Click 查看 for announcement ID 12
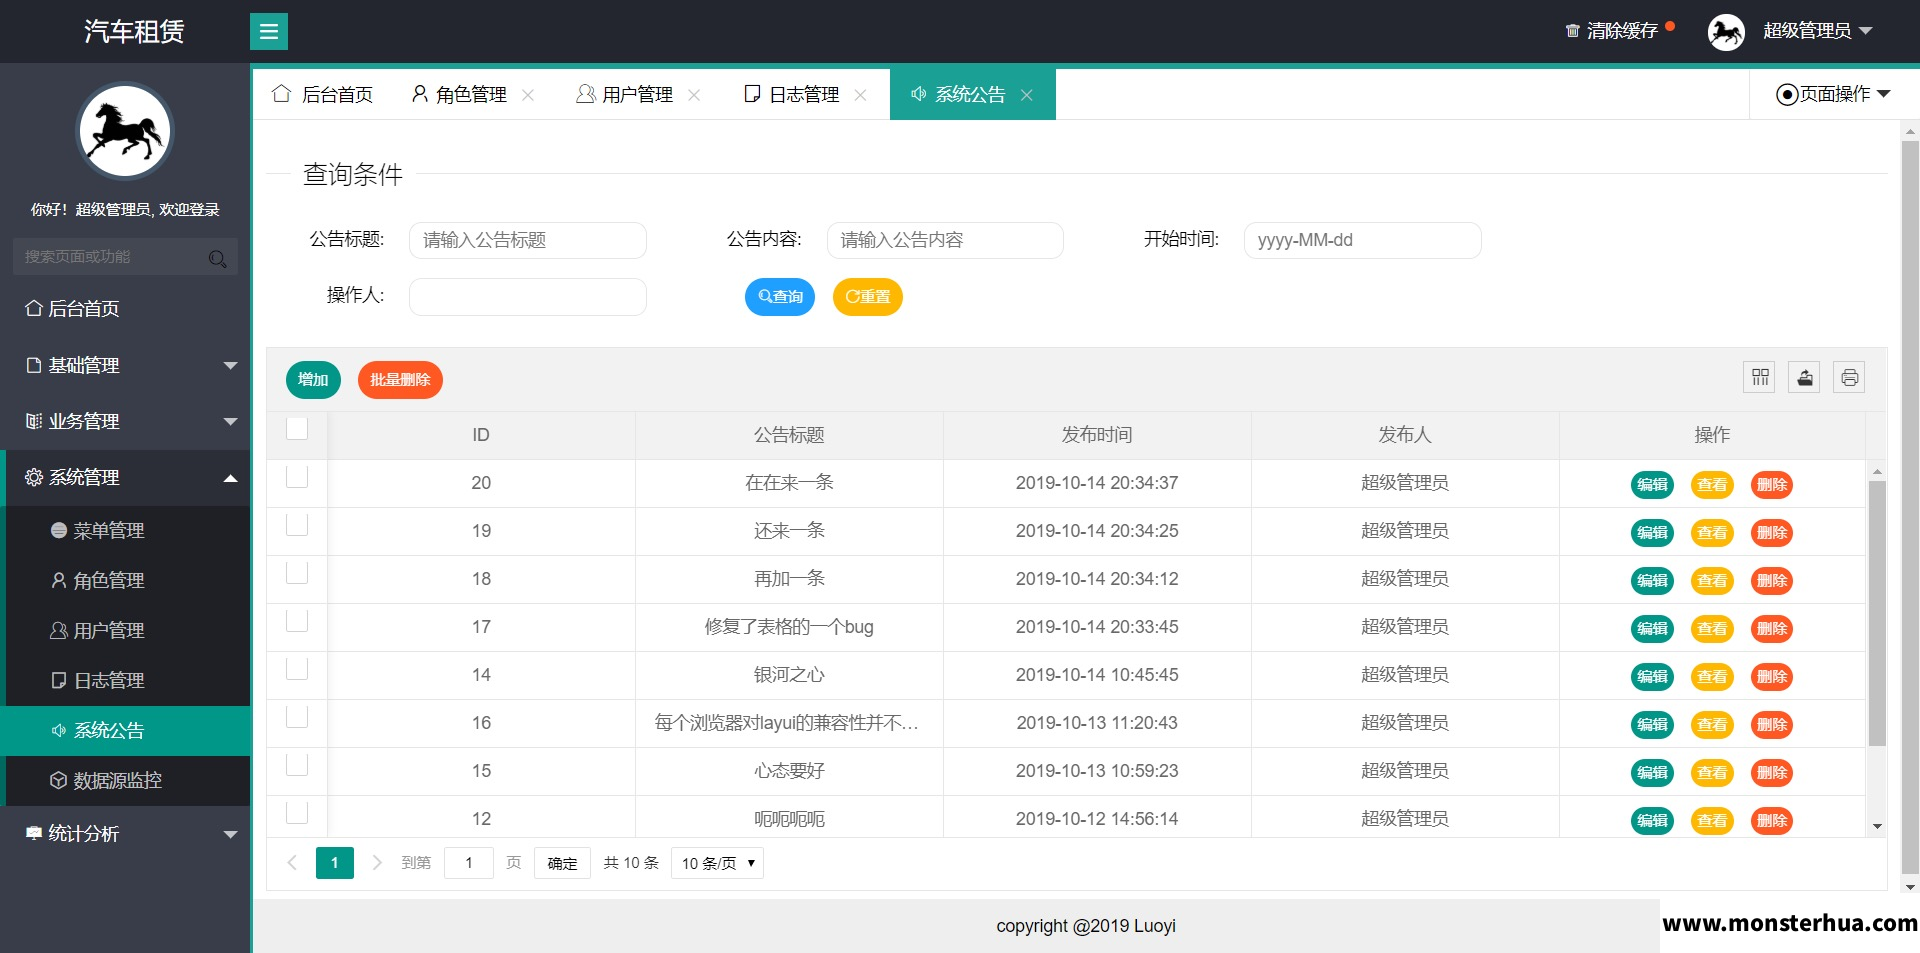Viewport: 1920px width, 953px height. pos(1712,821)
